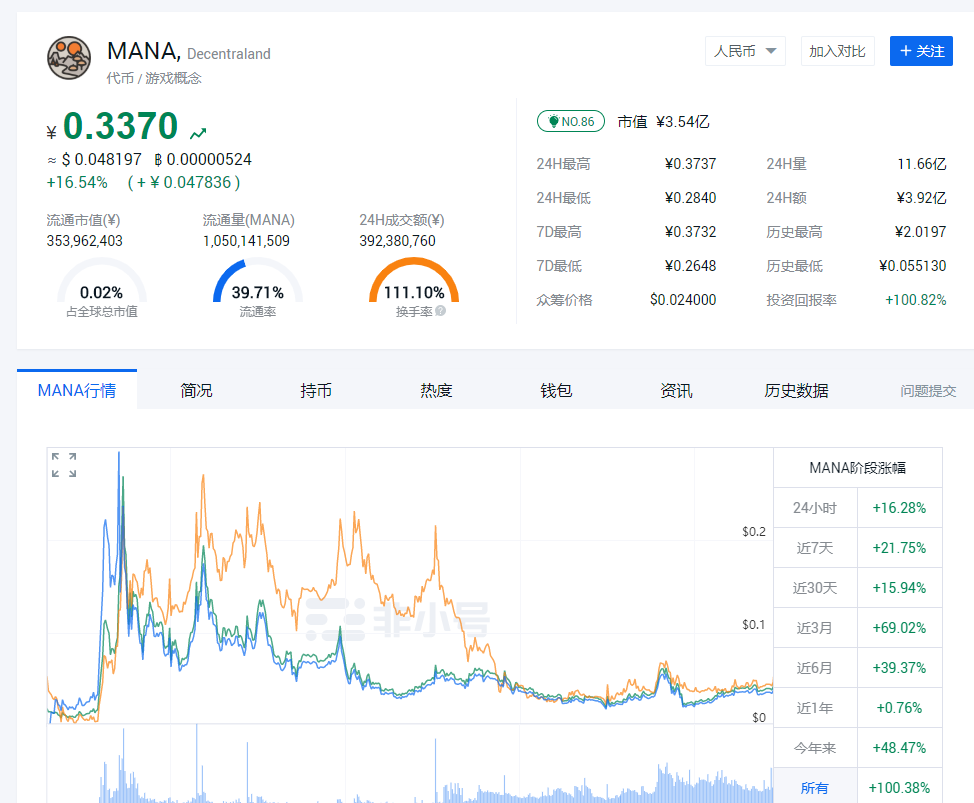Click the fullscreen expand icon on chart
Image resolution: width=974 pixels, height=803 pixels.
coord(64,465)
